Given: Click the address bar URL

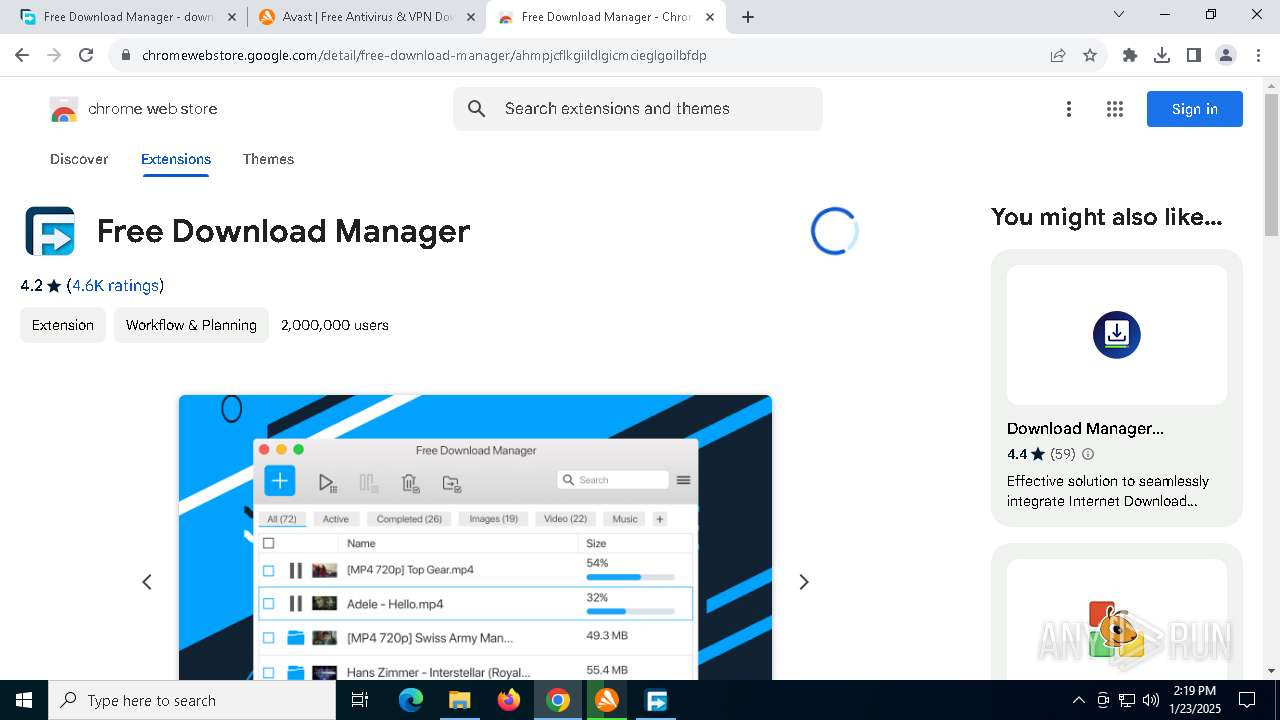Looking at the screenshot, I should point(424,55).
